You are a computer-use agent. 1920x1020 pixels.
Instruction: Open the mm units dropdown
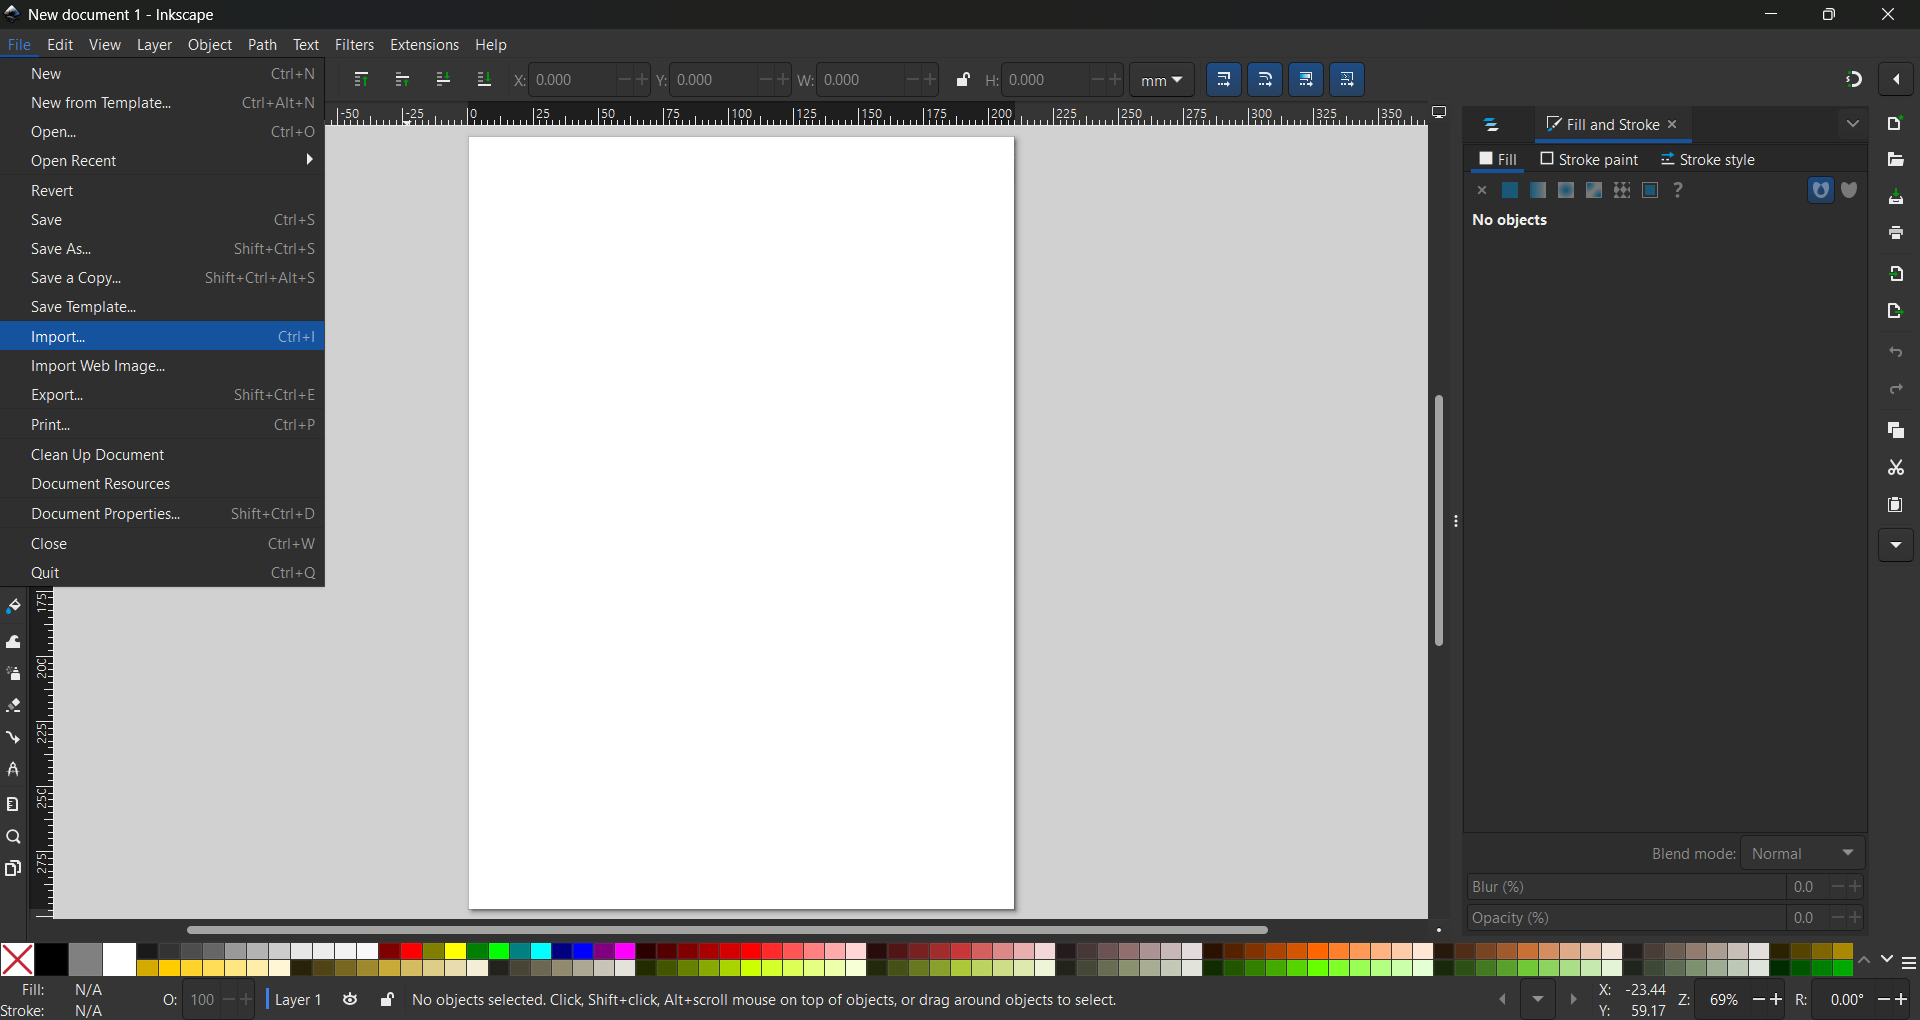pos(1162,80)
